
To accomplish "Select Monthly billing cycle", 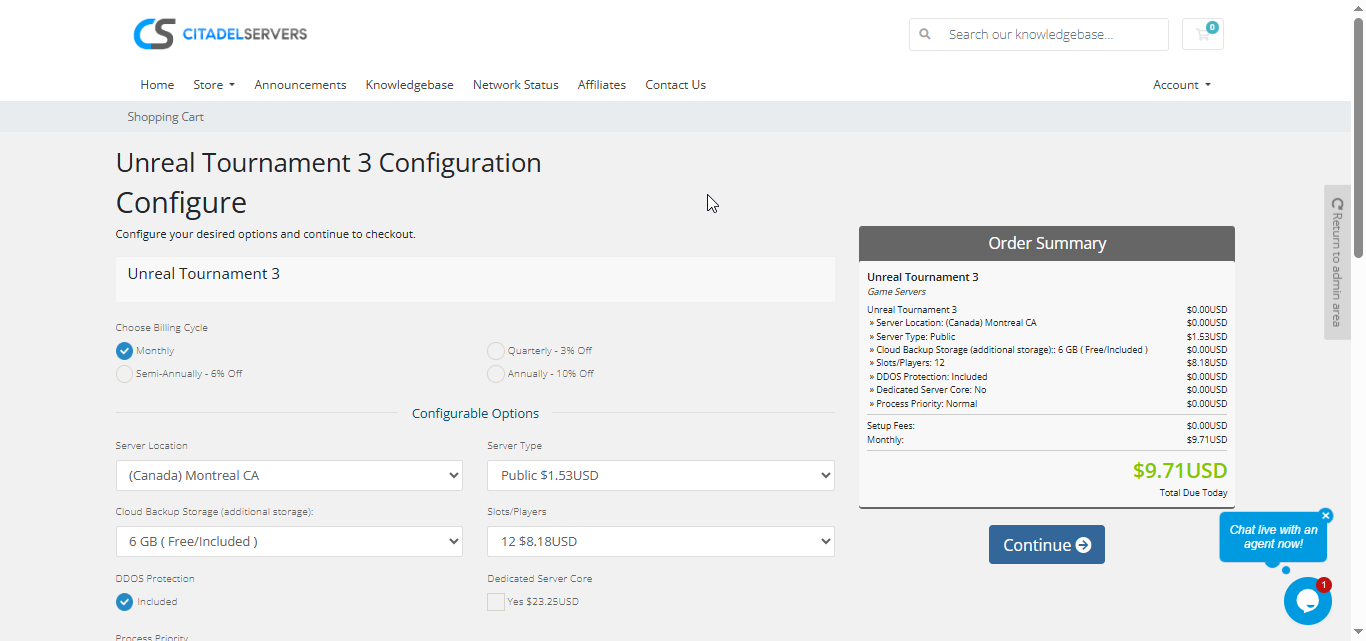I will [x=124, y=351].
